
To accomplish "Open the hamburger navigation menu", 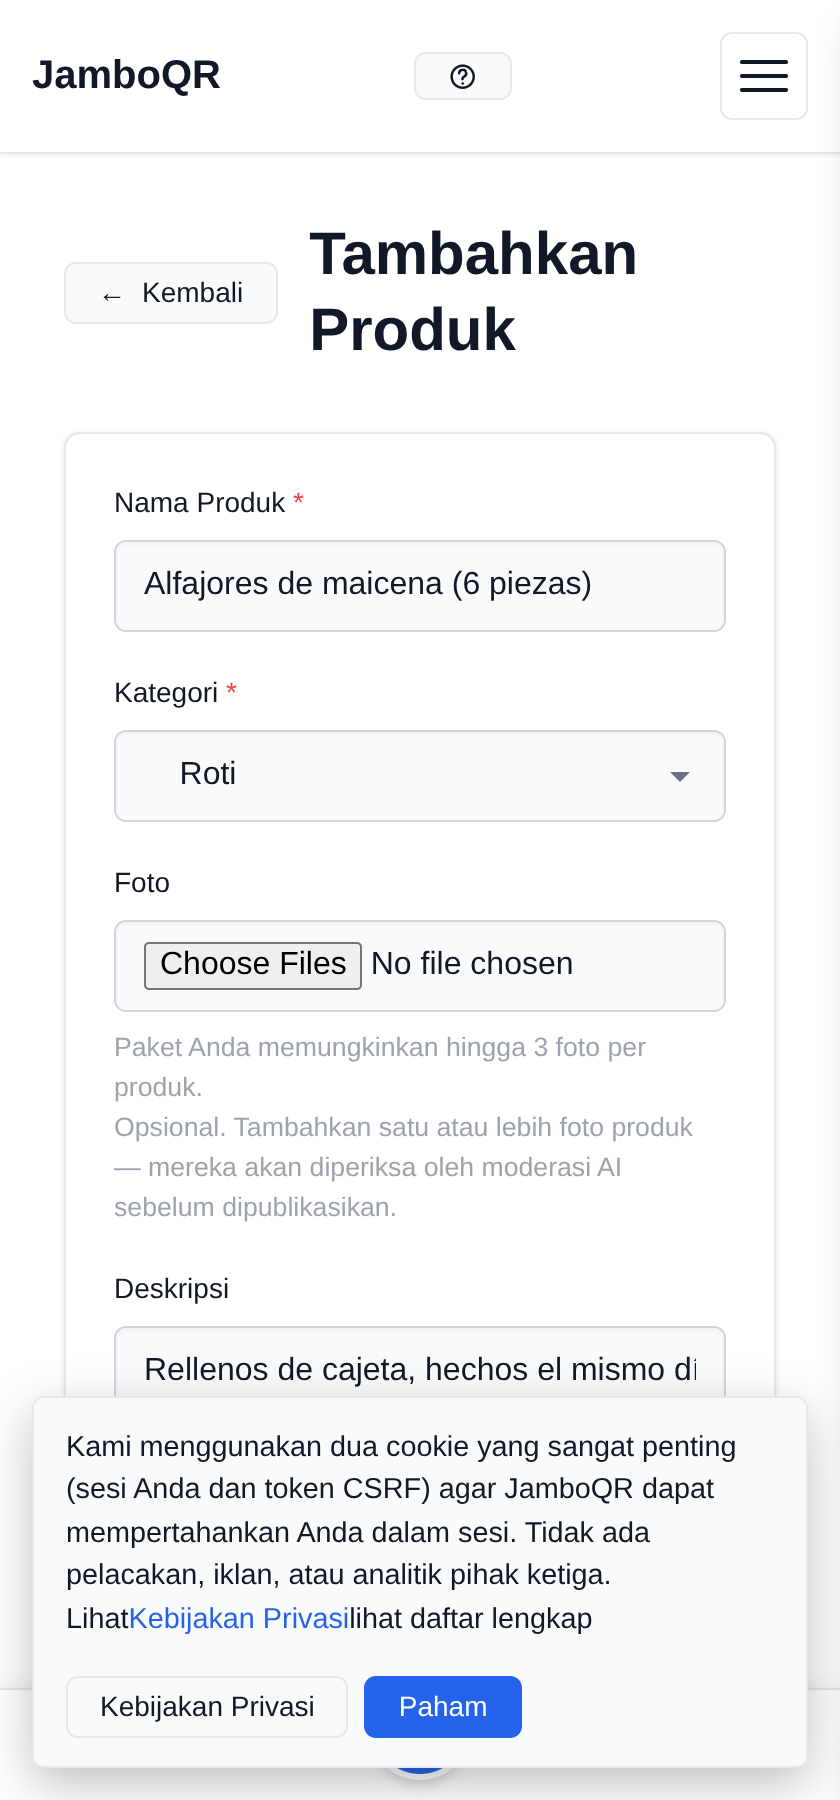I will (764, 76).
